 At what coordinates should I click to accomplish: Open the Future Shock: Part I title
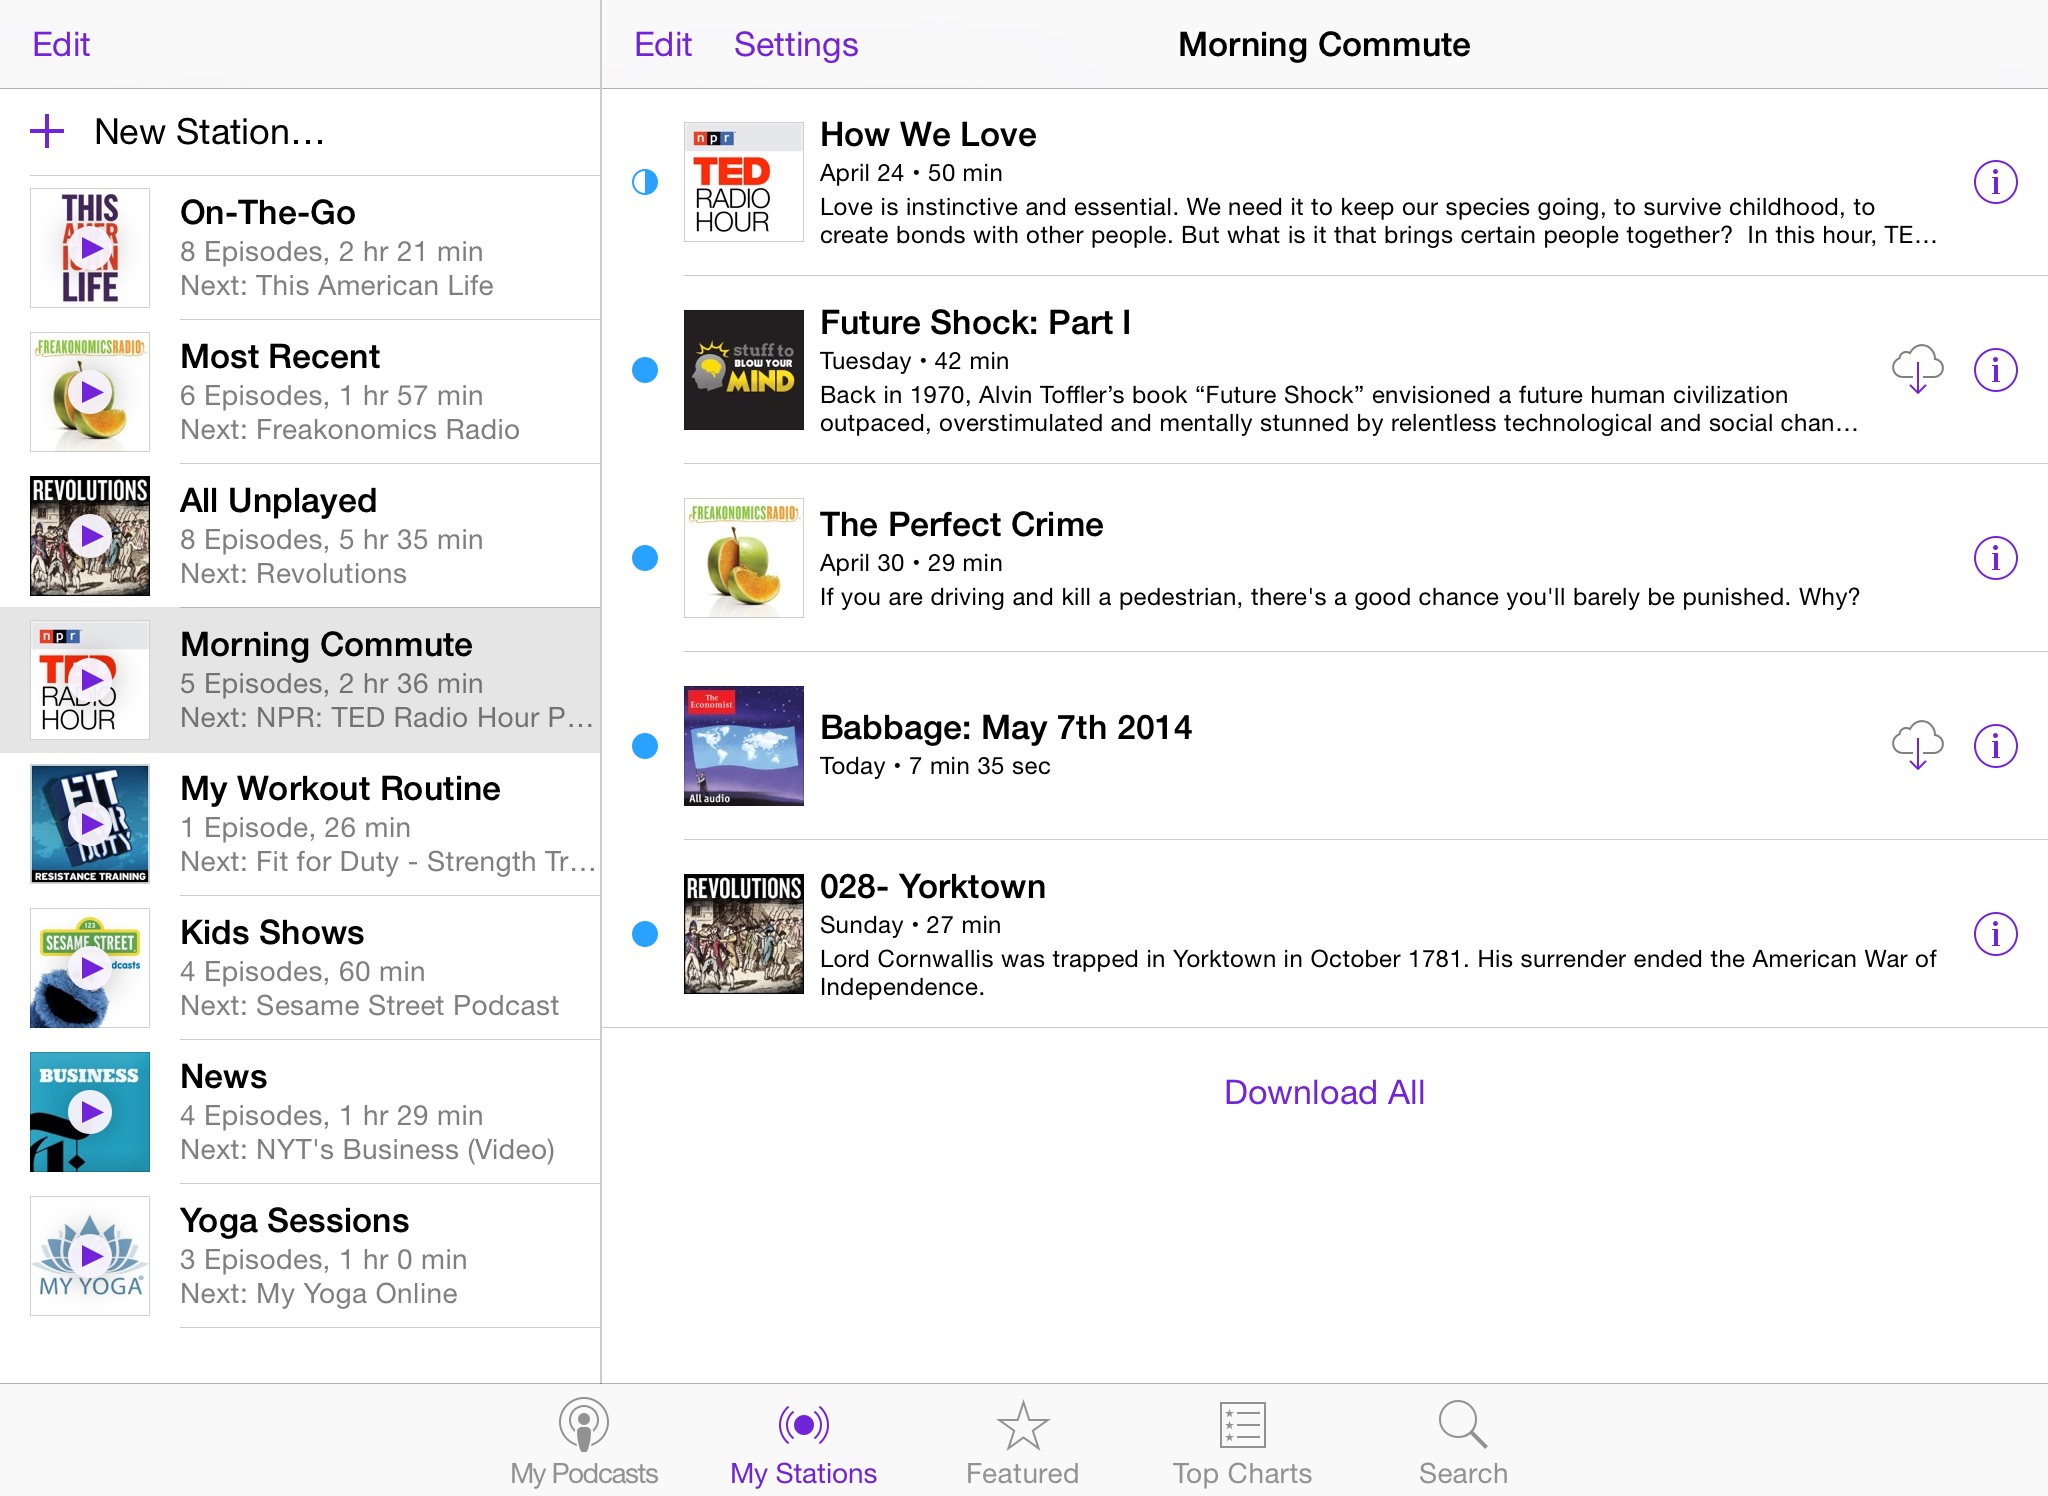click(975, 322)
